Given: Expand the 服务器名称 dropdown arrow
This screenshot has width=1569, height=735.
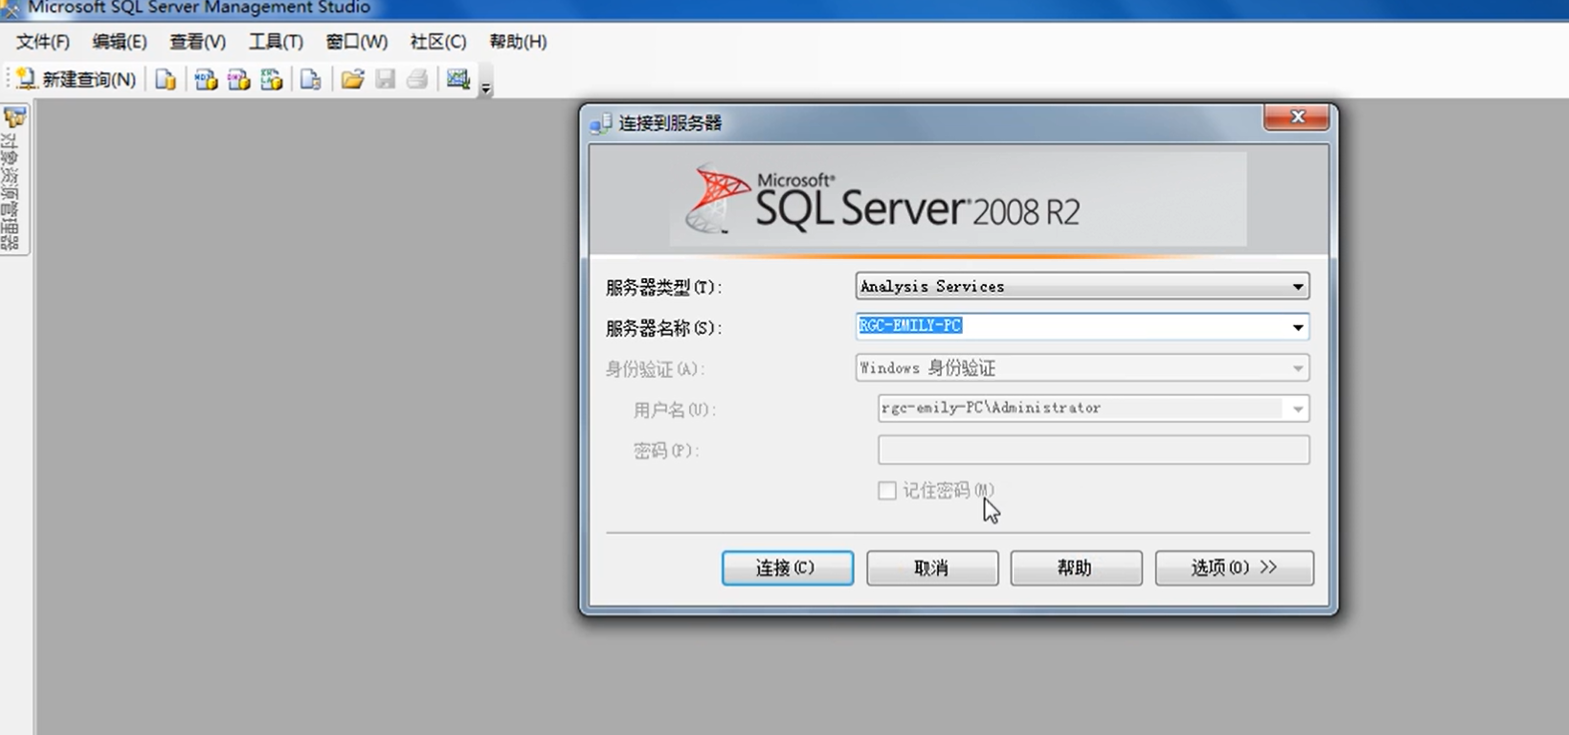Looking at the screenshot, I should pyautogui.click(x=1297, y=327).
